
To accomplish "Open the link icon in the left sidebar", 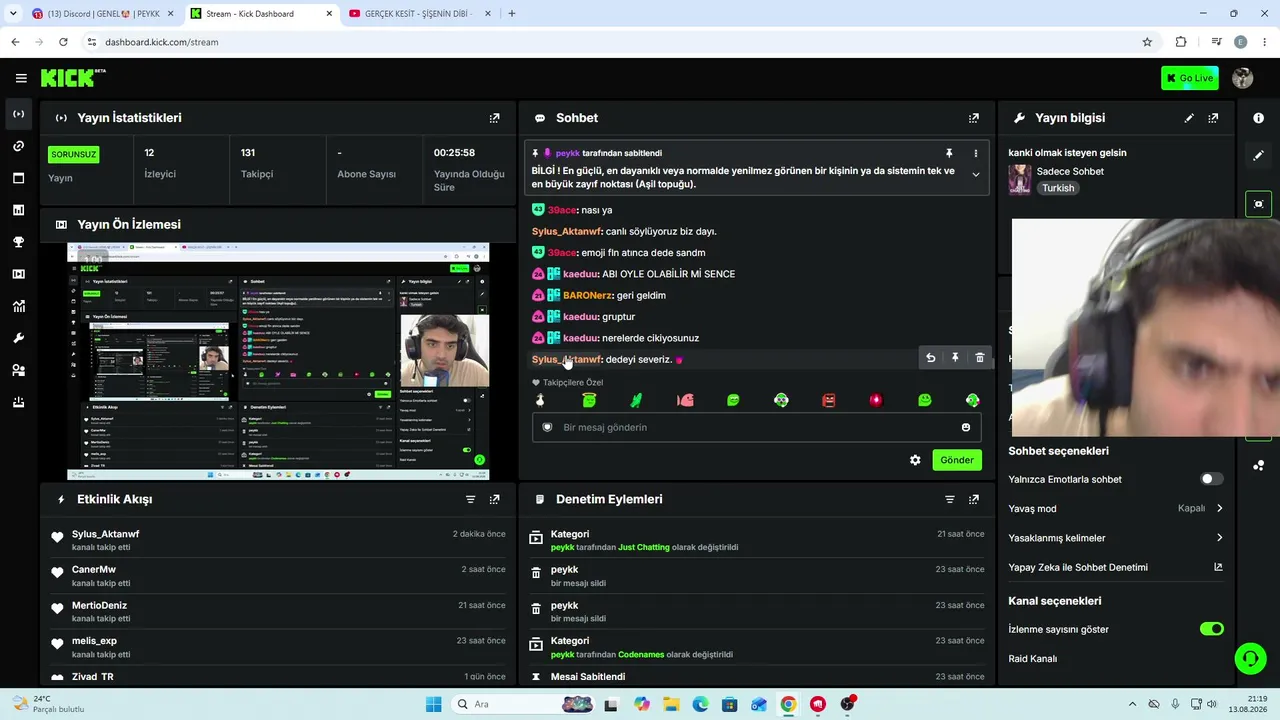I will pos(18,146).
